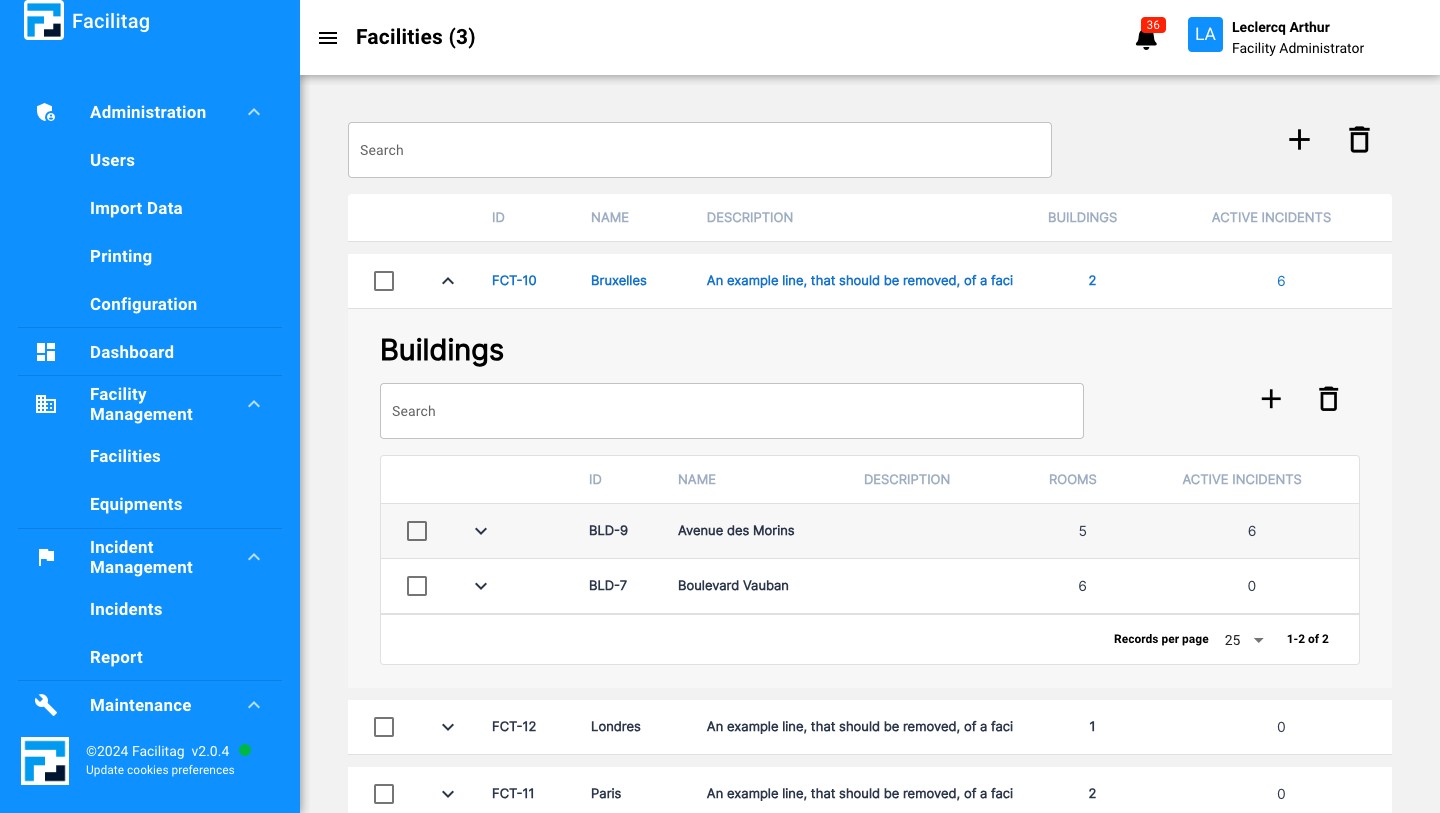This screenshot has height=813, width=1440.
Task: Open the notifications bell
Action: (x=1146, y=39)
